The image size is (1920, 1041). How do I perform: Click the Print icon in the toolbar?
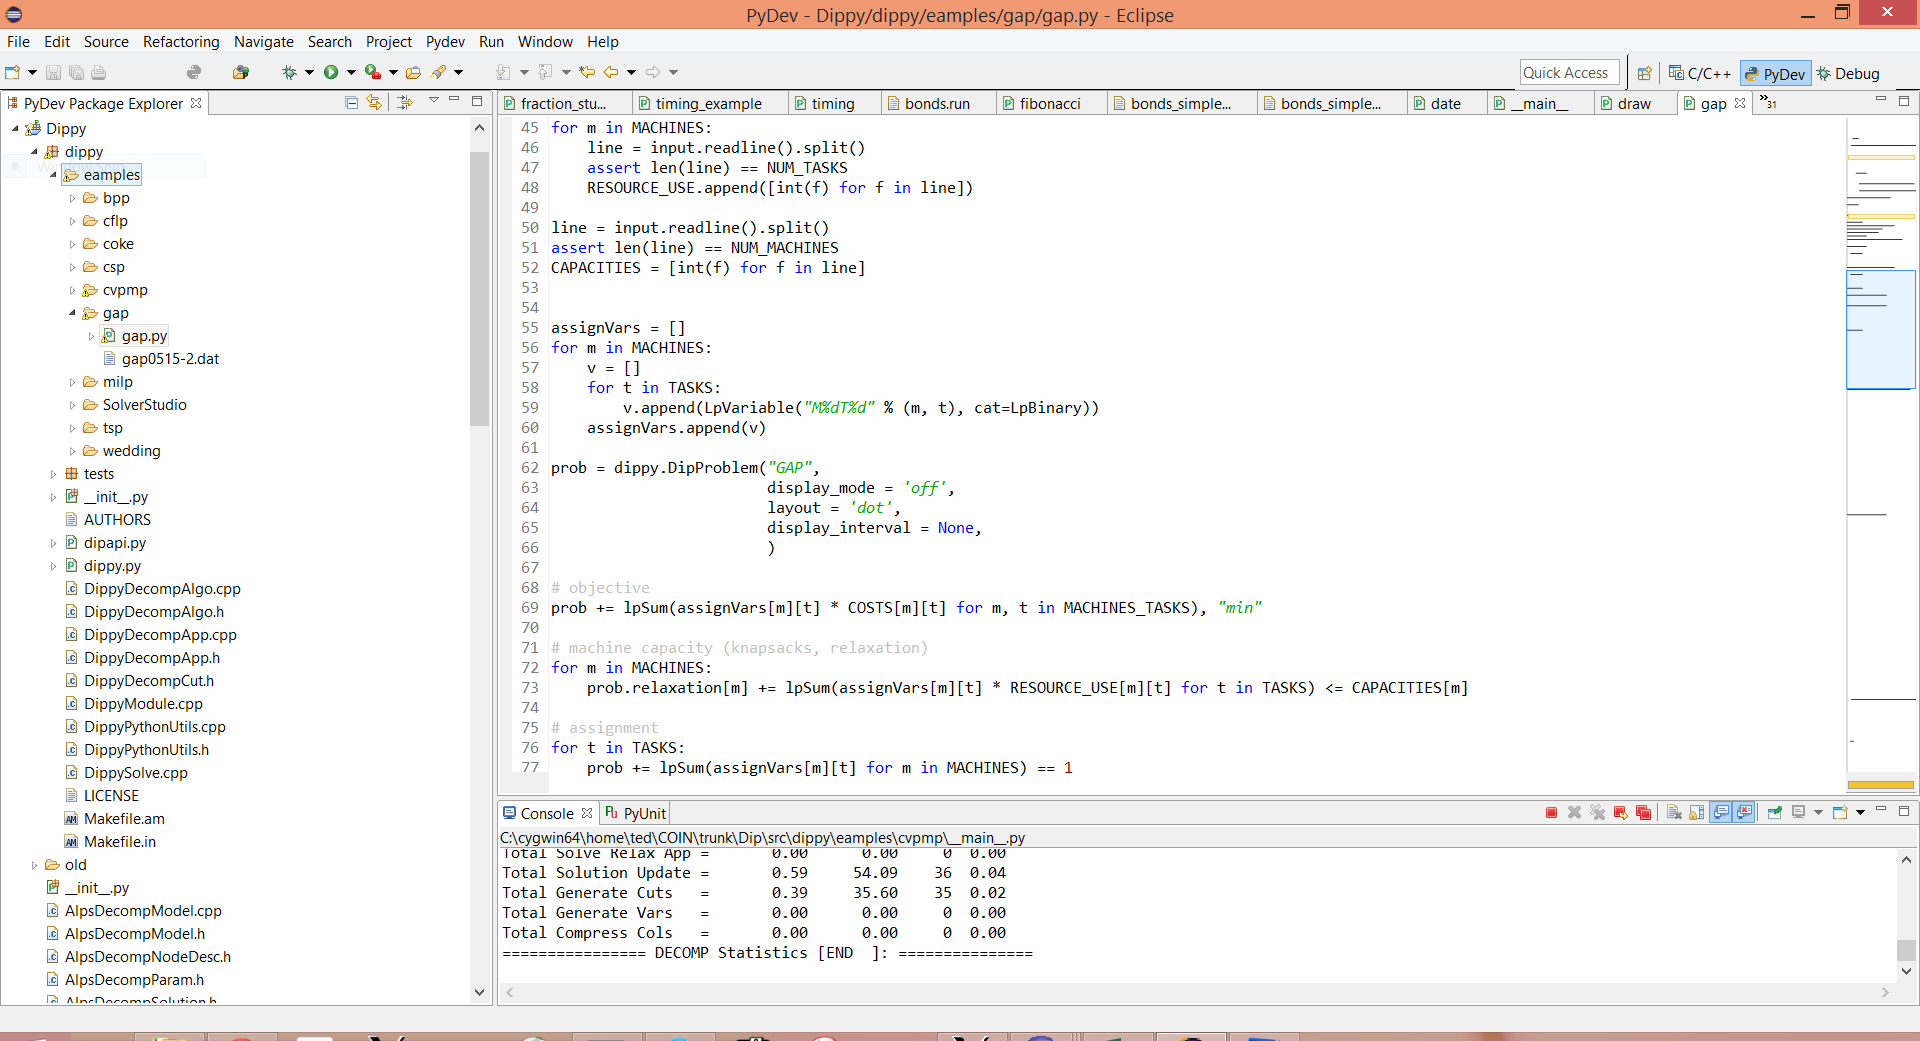[x=98, y=72]
